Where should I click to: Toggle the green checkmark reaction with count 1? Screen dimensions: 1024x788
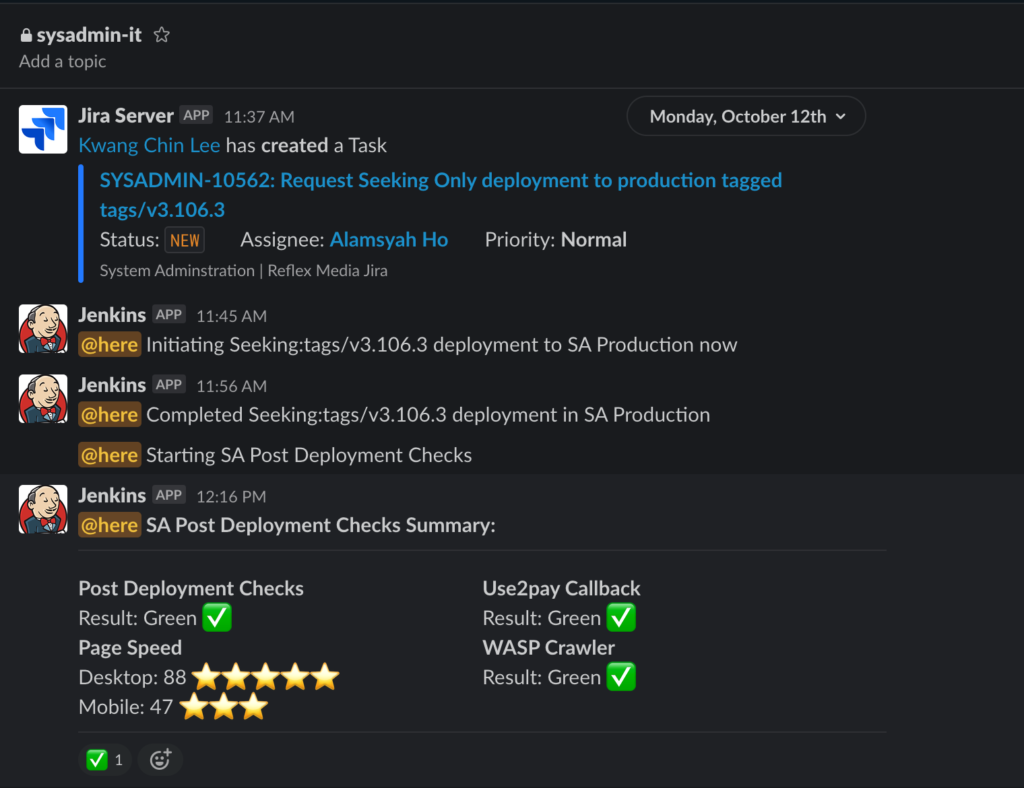click(x=105, y=760)
